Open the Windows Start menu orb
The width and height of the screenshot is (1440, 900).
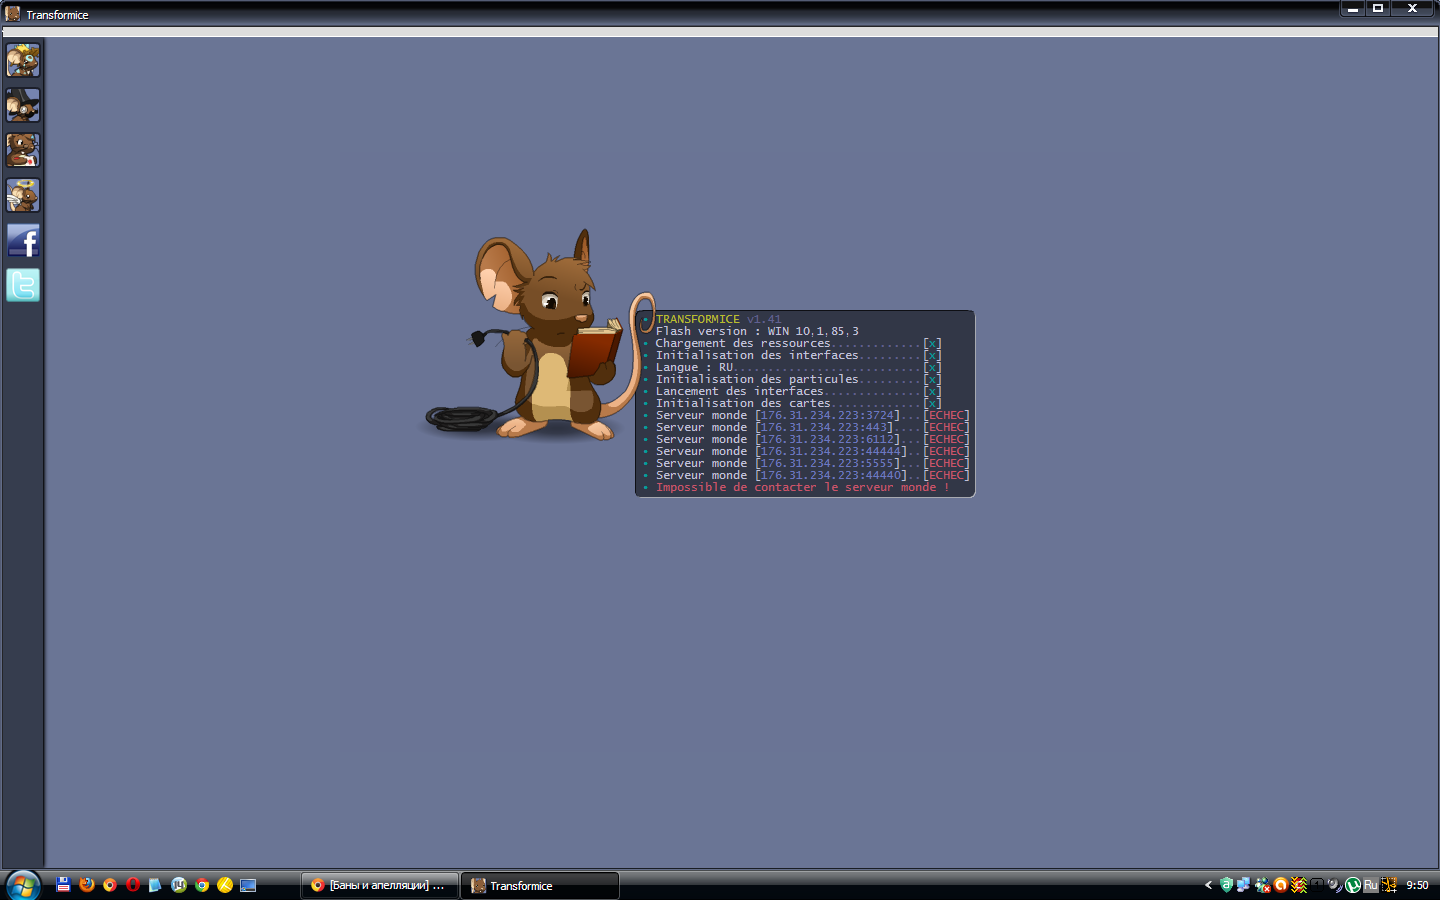[22, 885]
